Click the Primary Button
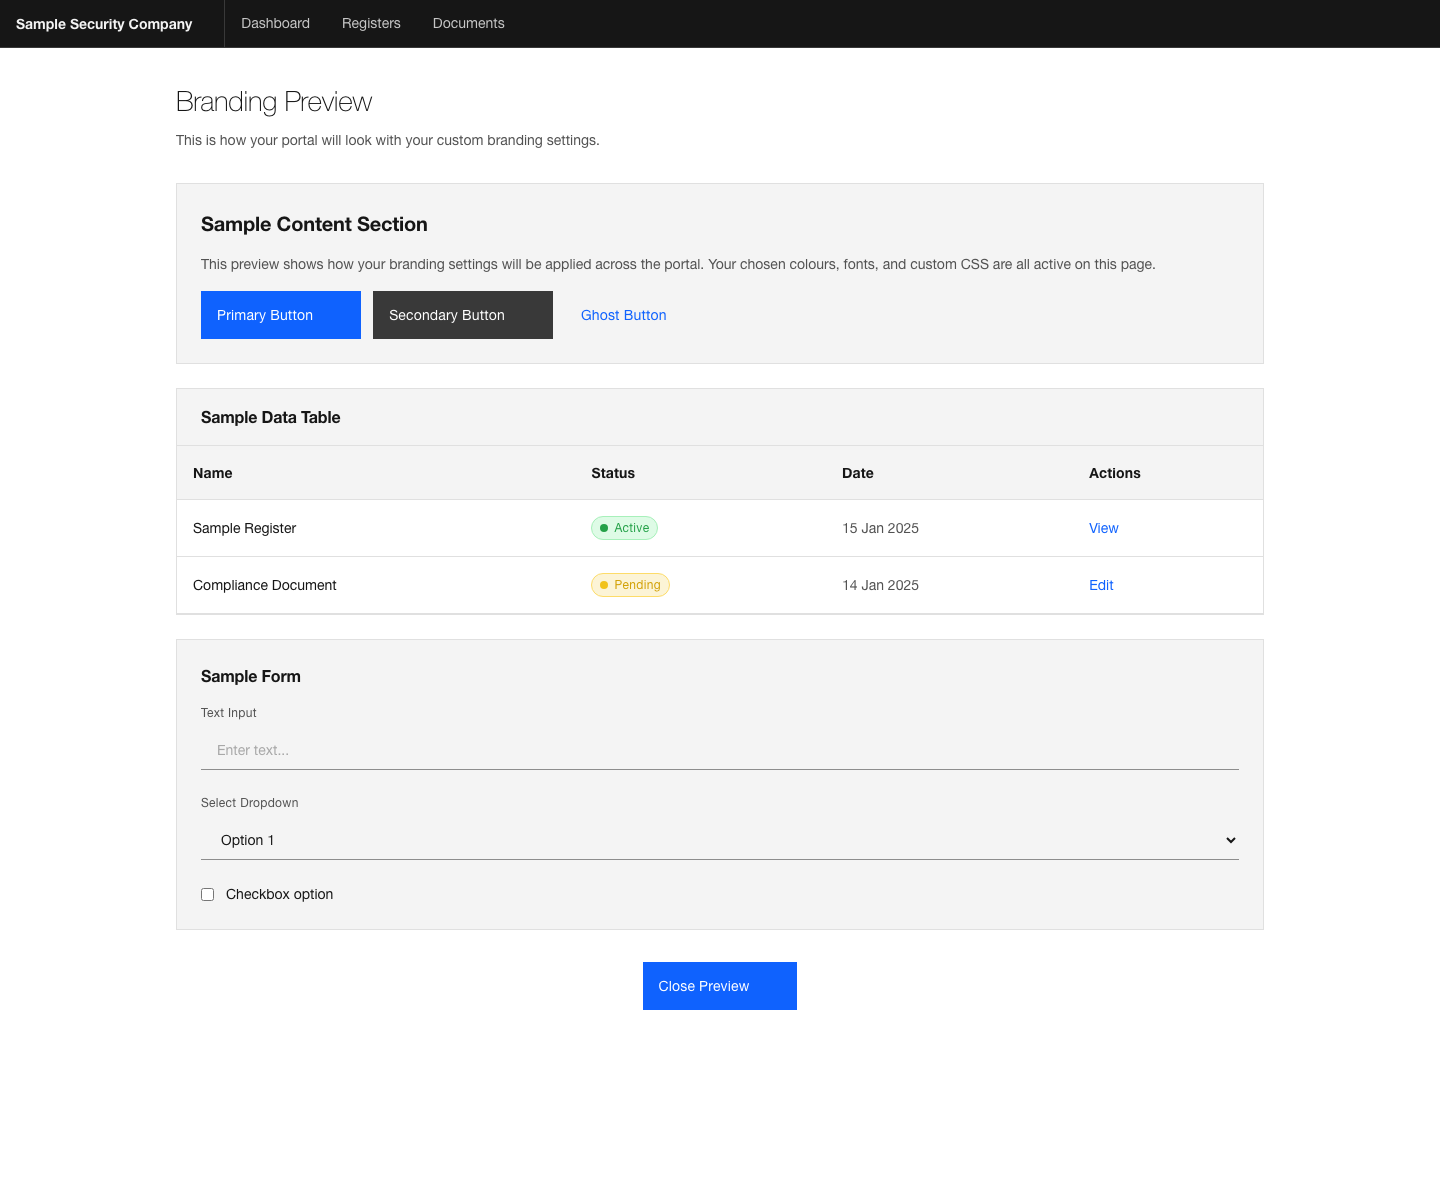The image size is (1440, 1200). point(280,315)
